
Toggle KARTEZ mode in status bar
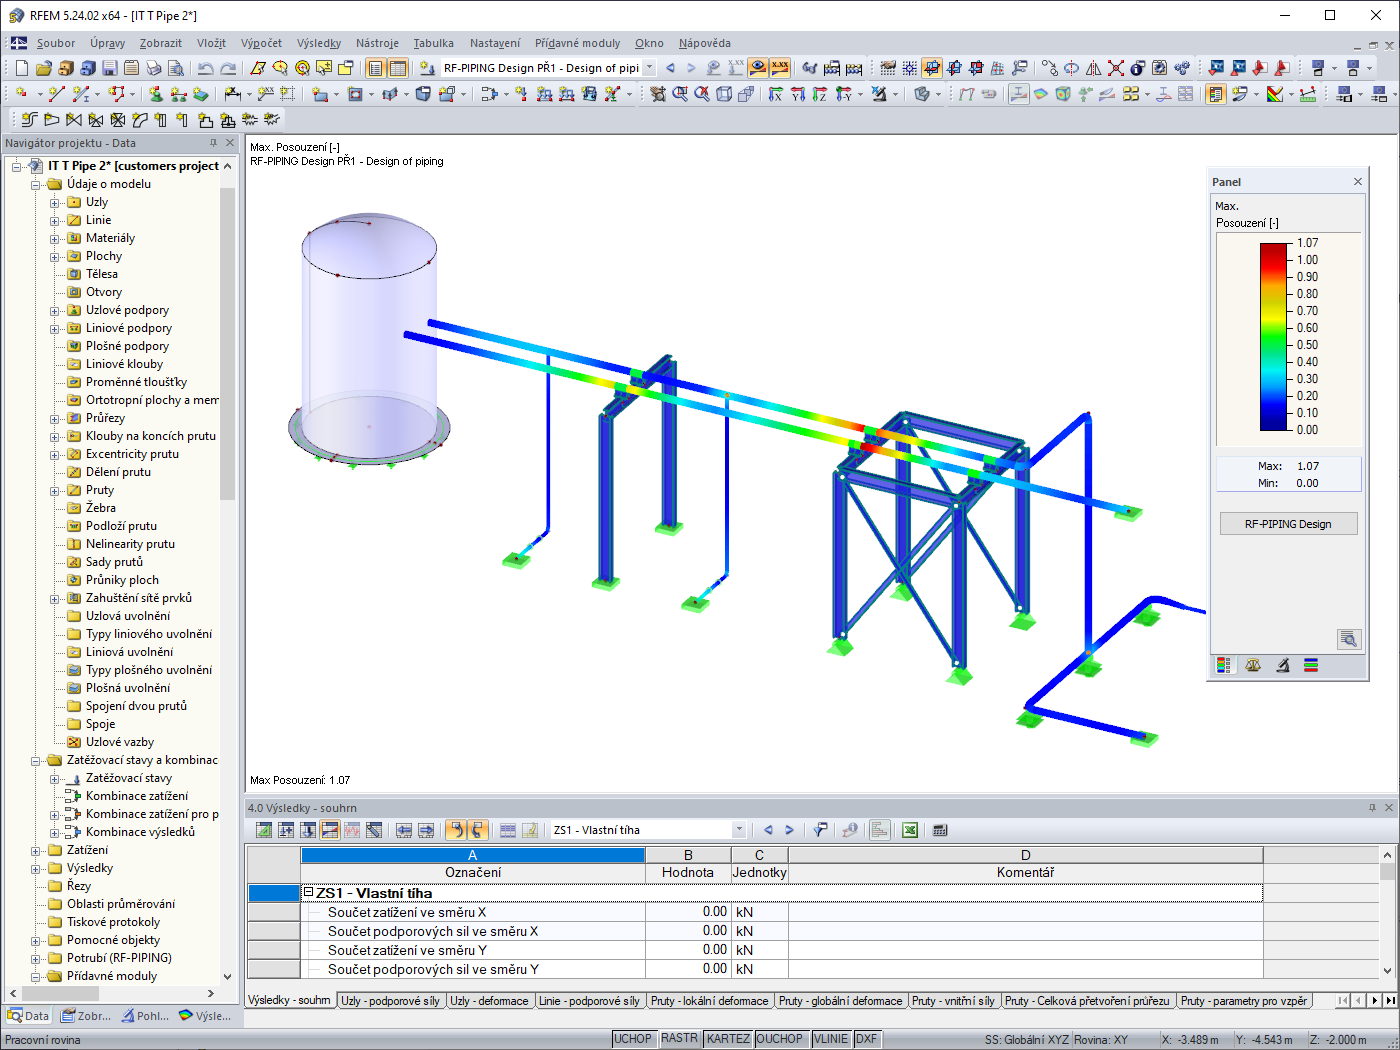728,1039
